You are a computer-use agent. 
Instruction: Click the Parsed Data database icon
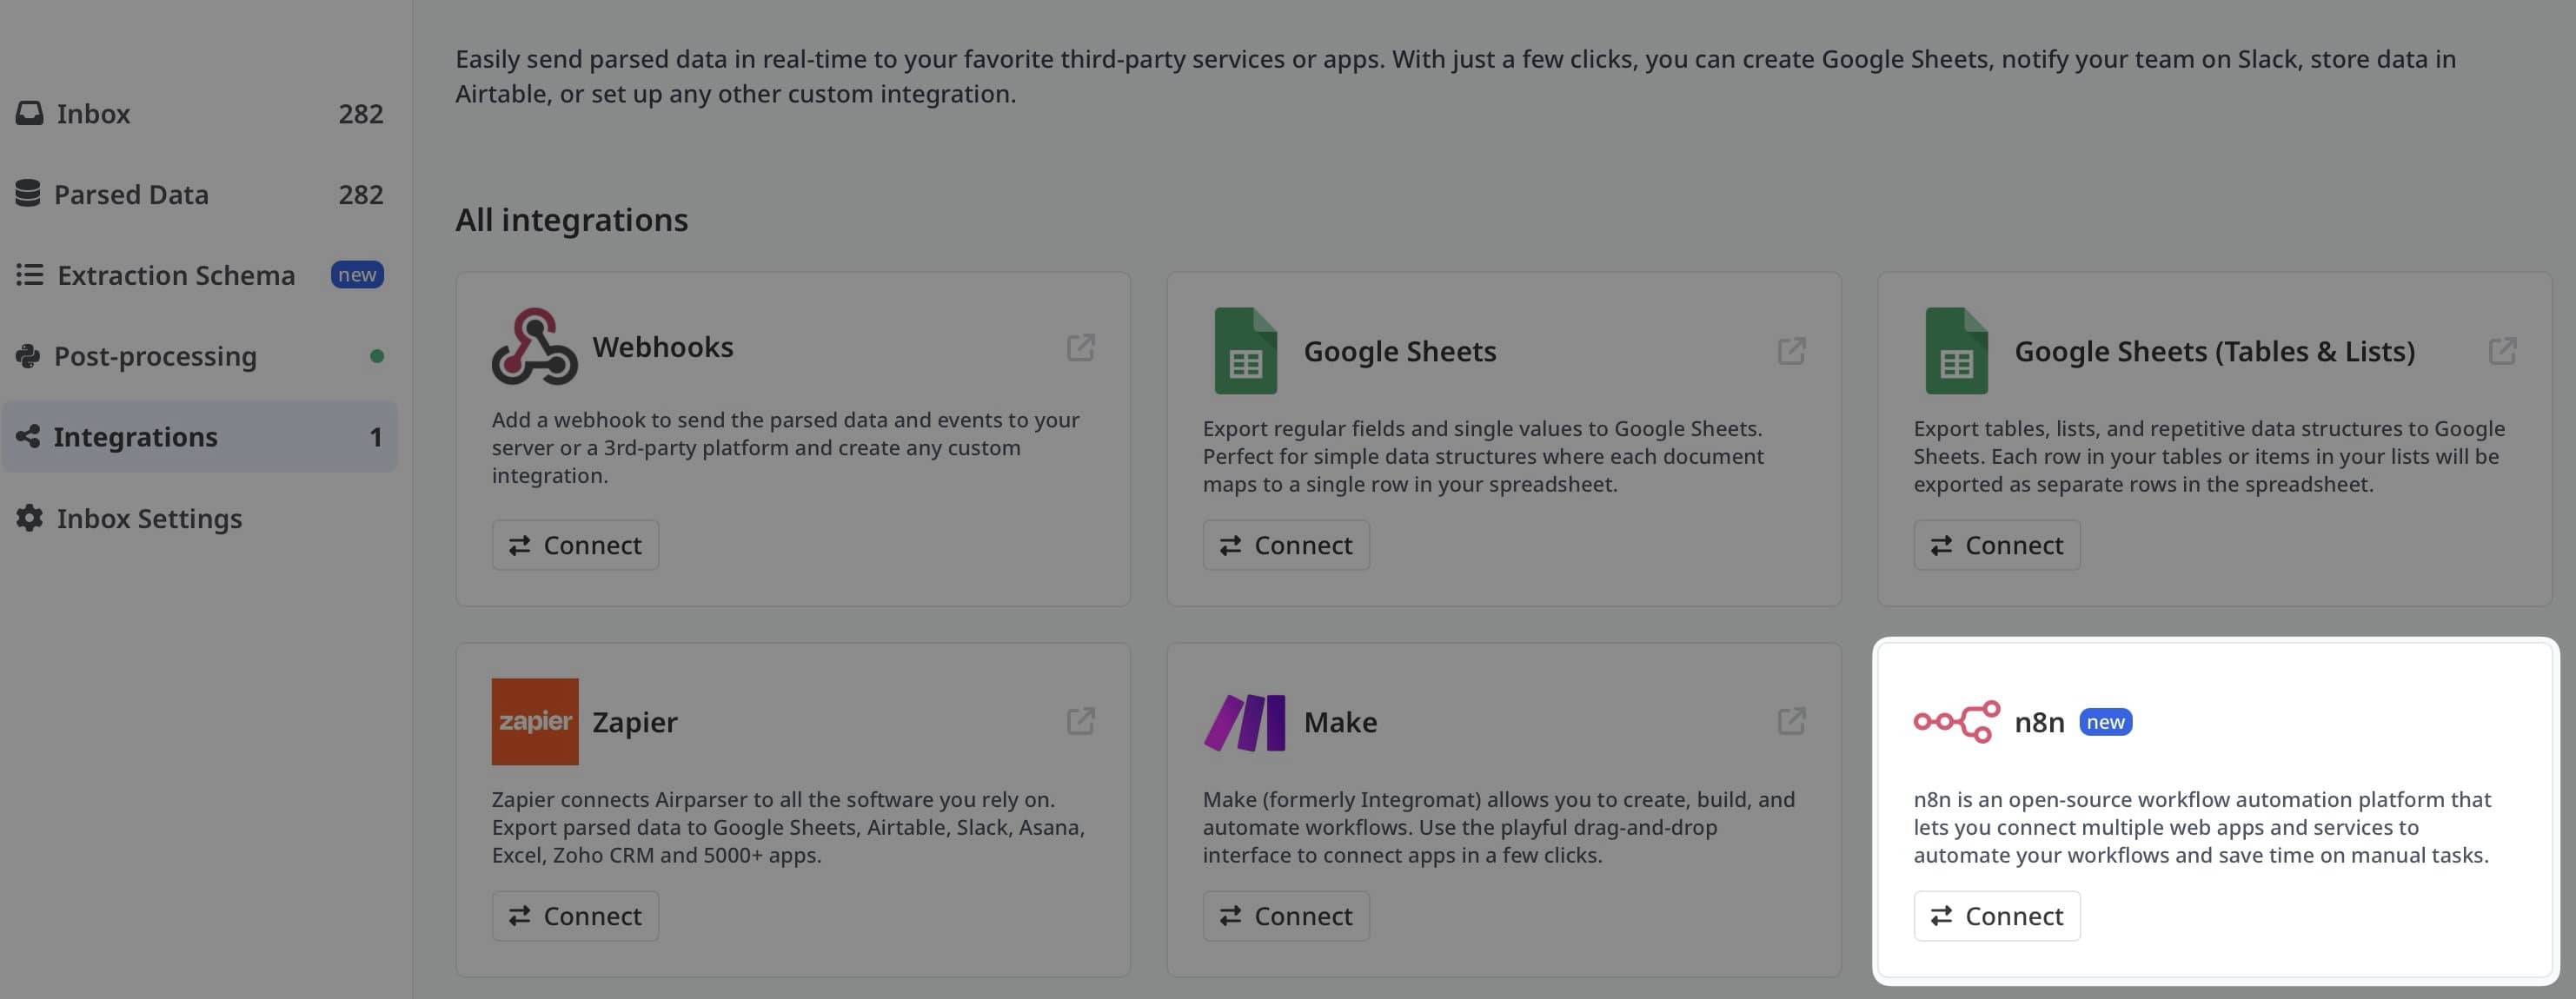(x=28, y=193)
